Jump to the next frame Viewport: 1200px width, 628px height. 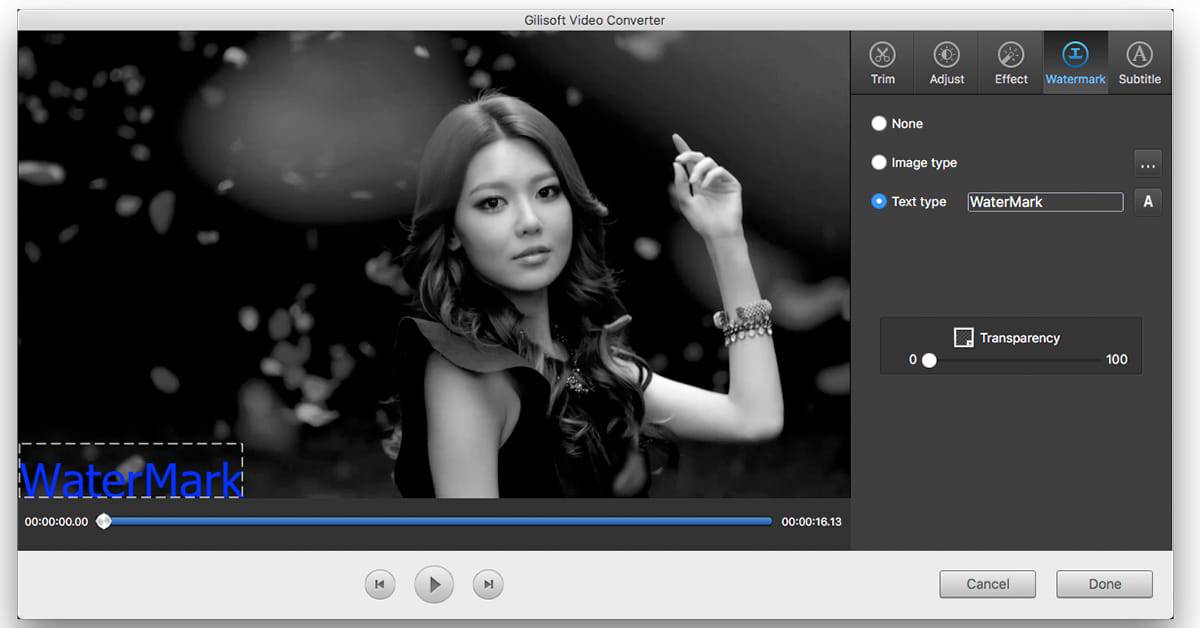click(487, 584)
